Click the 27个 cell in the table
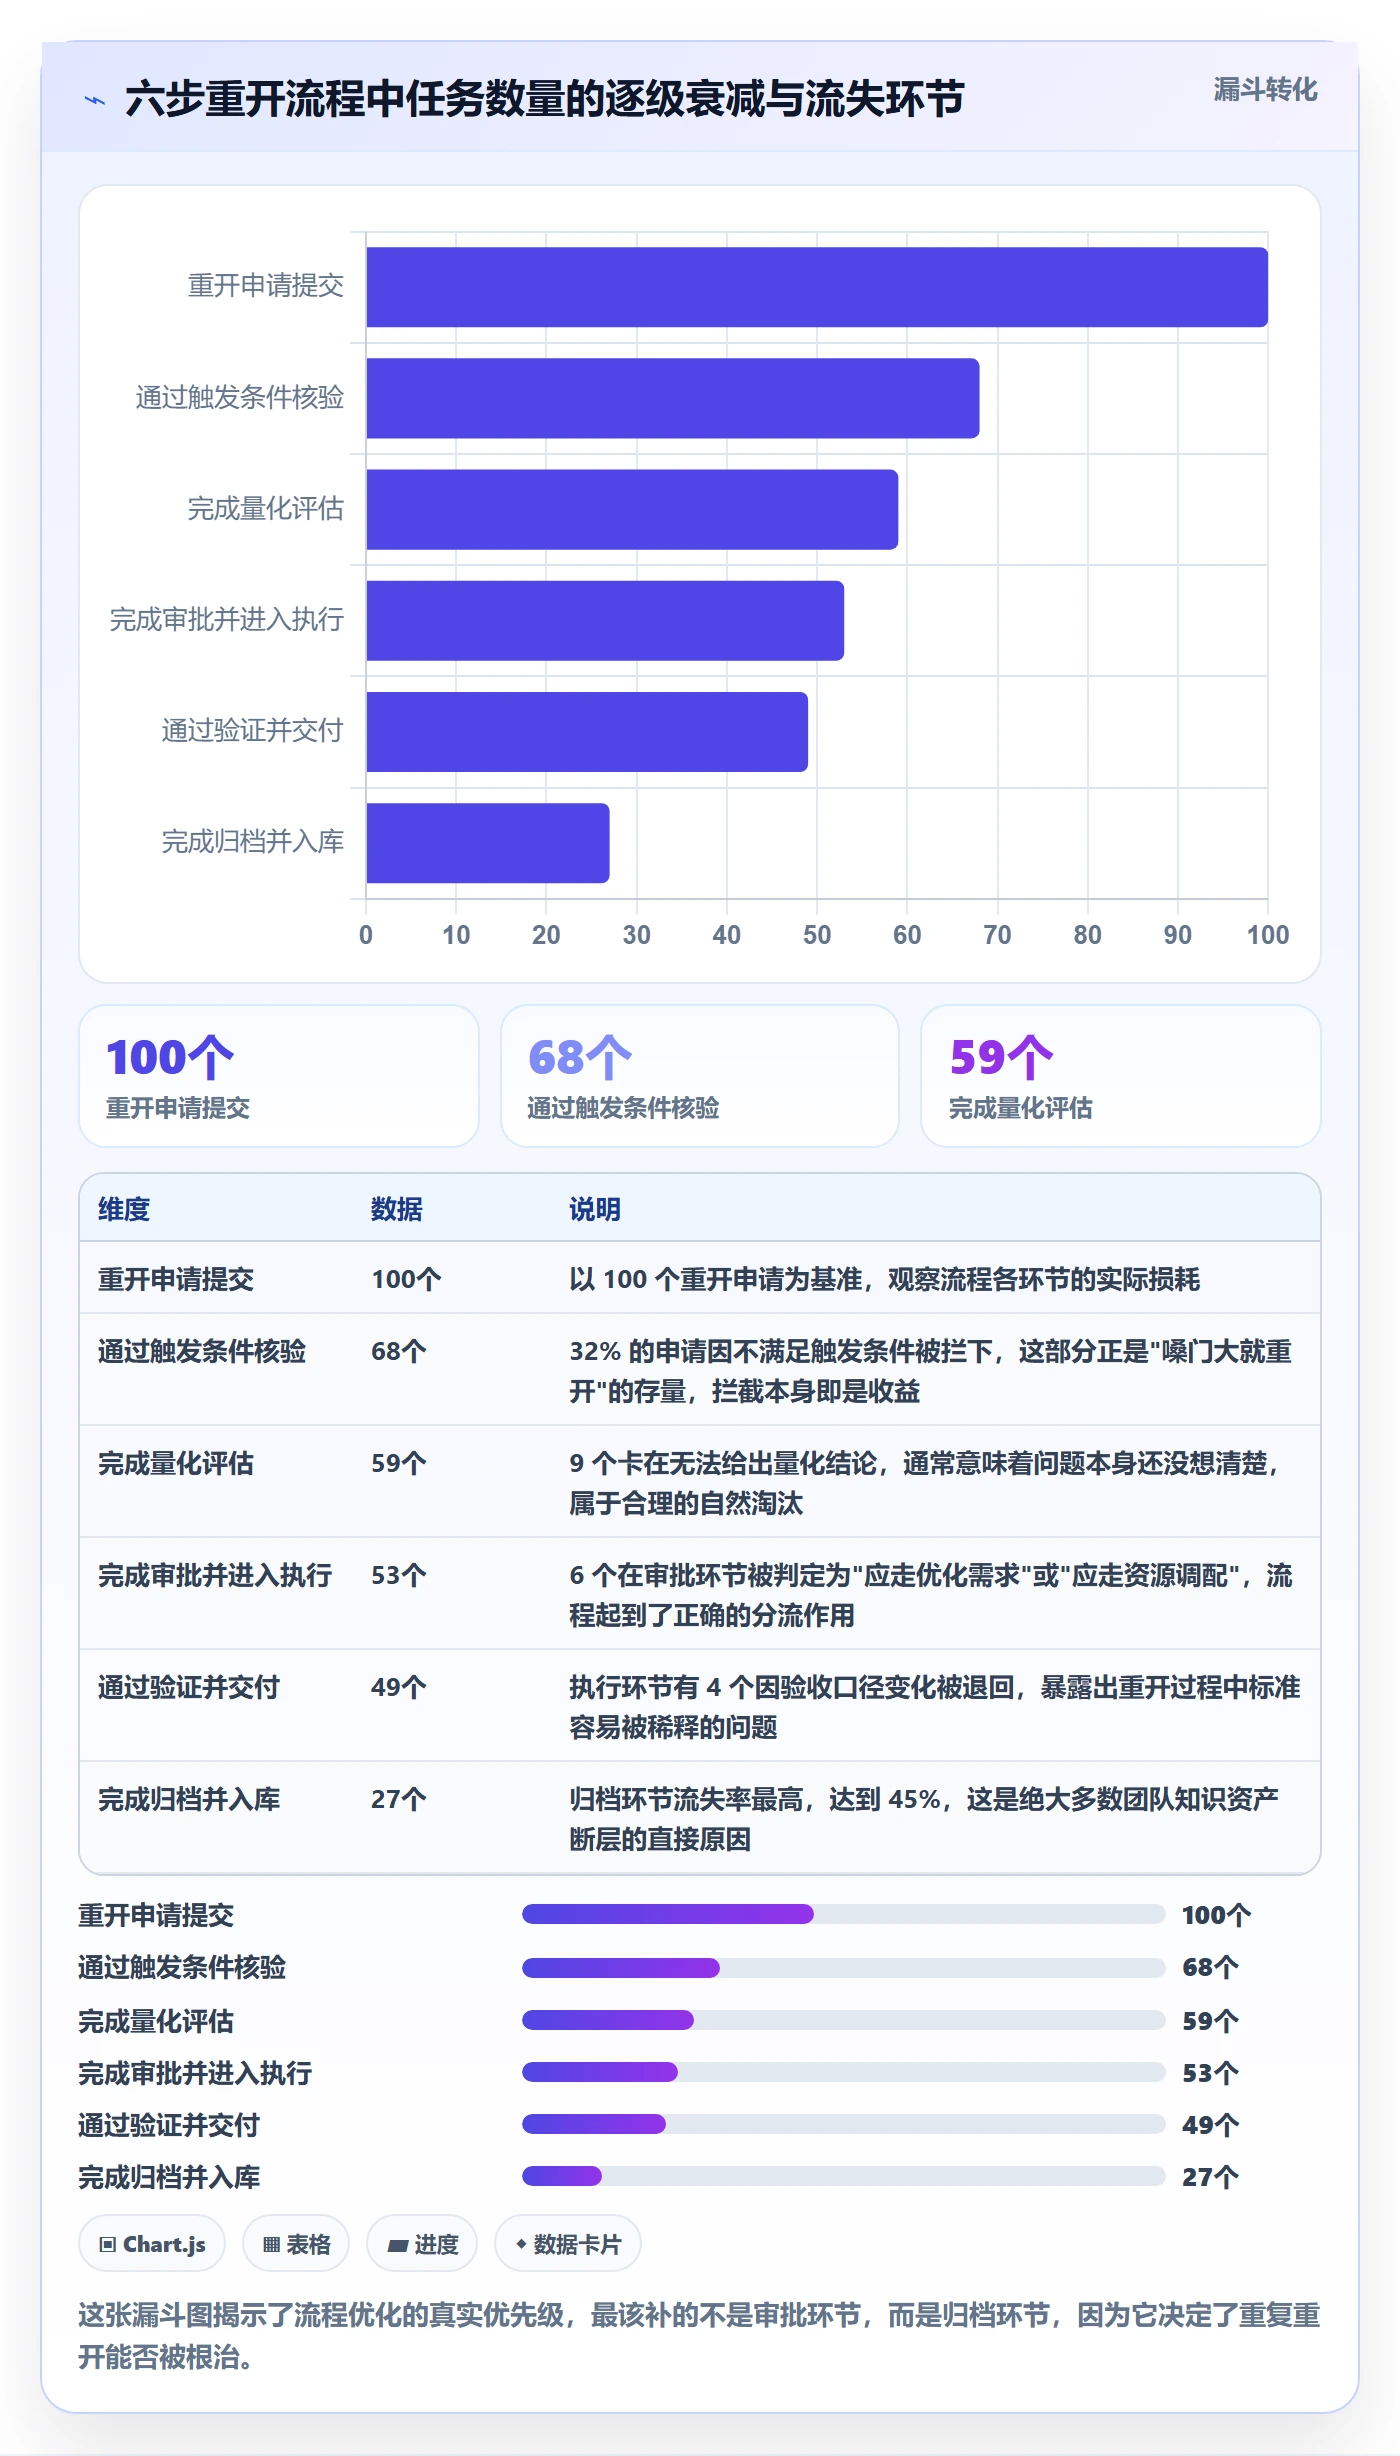This screenshot has height=2456, width=1400. click(399, 1799)
